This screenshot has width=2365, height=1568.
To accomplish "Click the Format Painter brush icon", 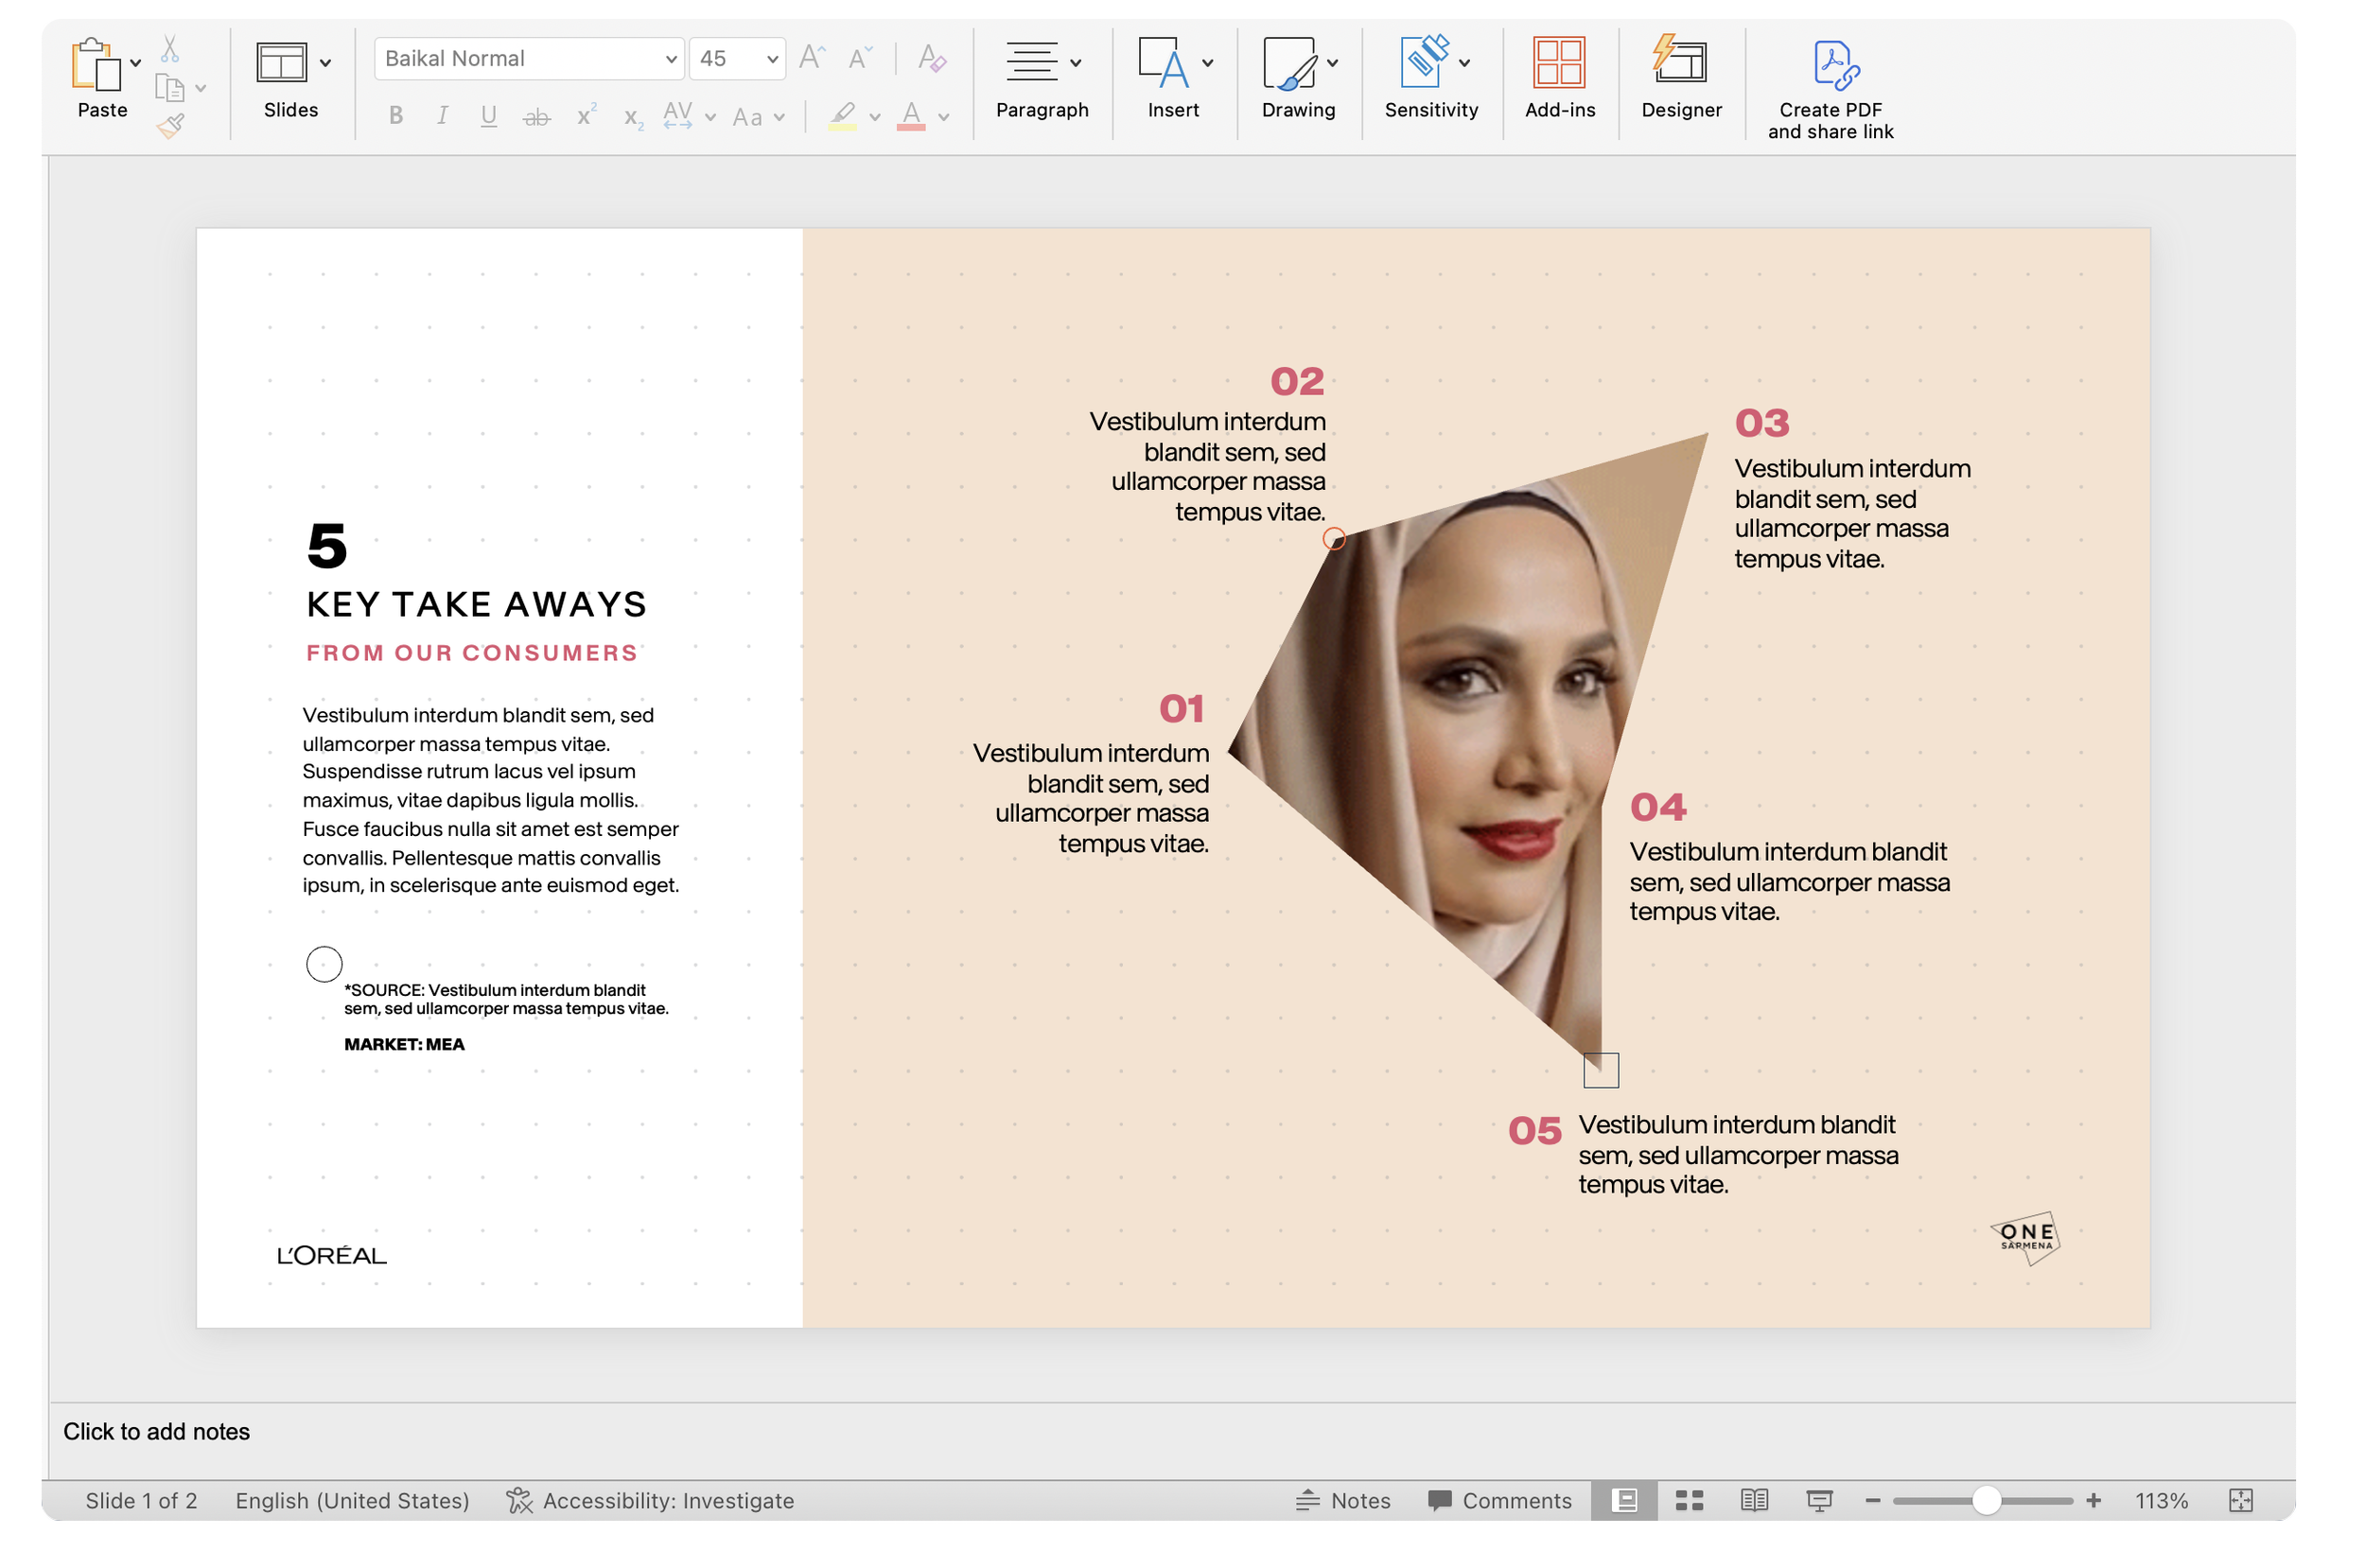I will click(170, 126).
